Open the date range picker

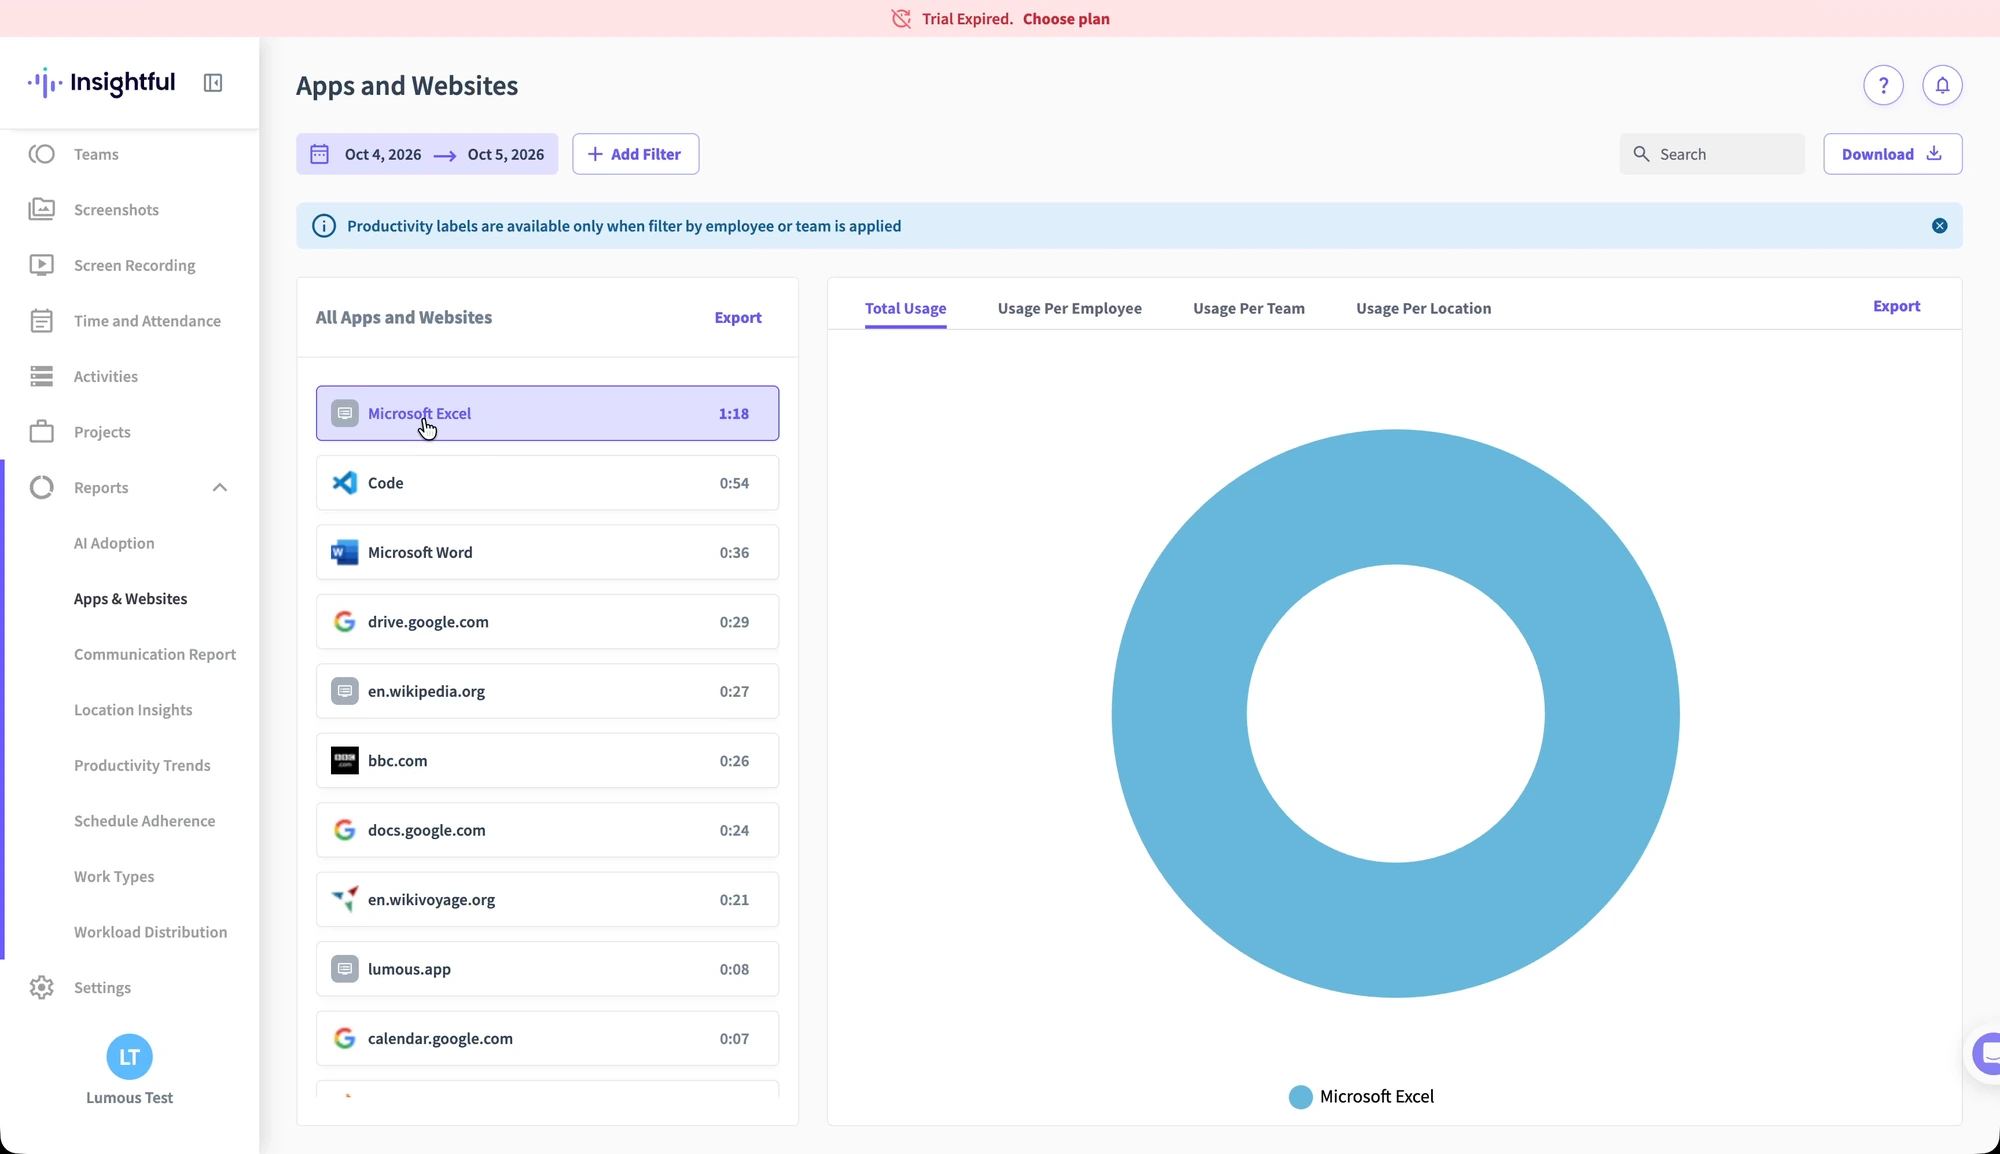point(427,154)
